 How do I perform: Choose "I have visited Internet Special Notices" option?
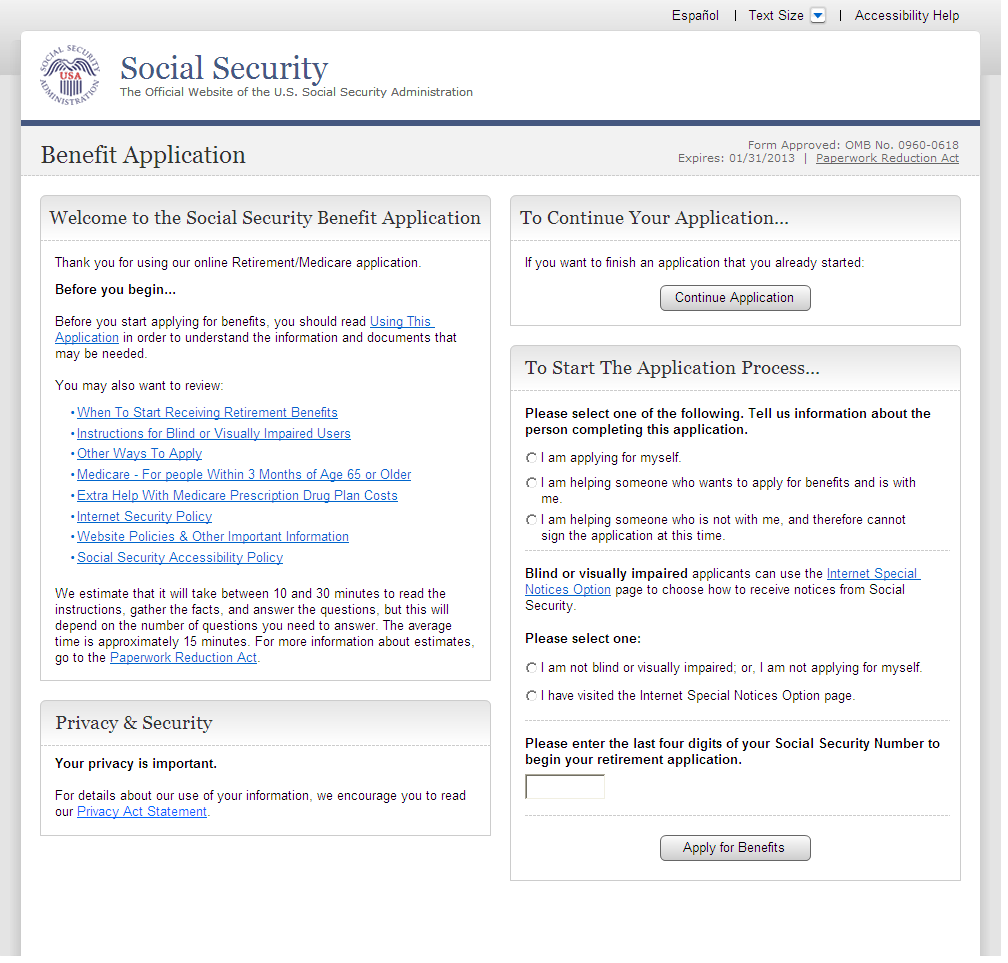pos(531,696)
